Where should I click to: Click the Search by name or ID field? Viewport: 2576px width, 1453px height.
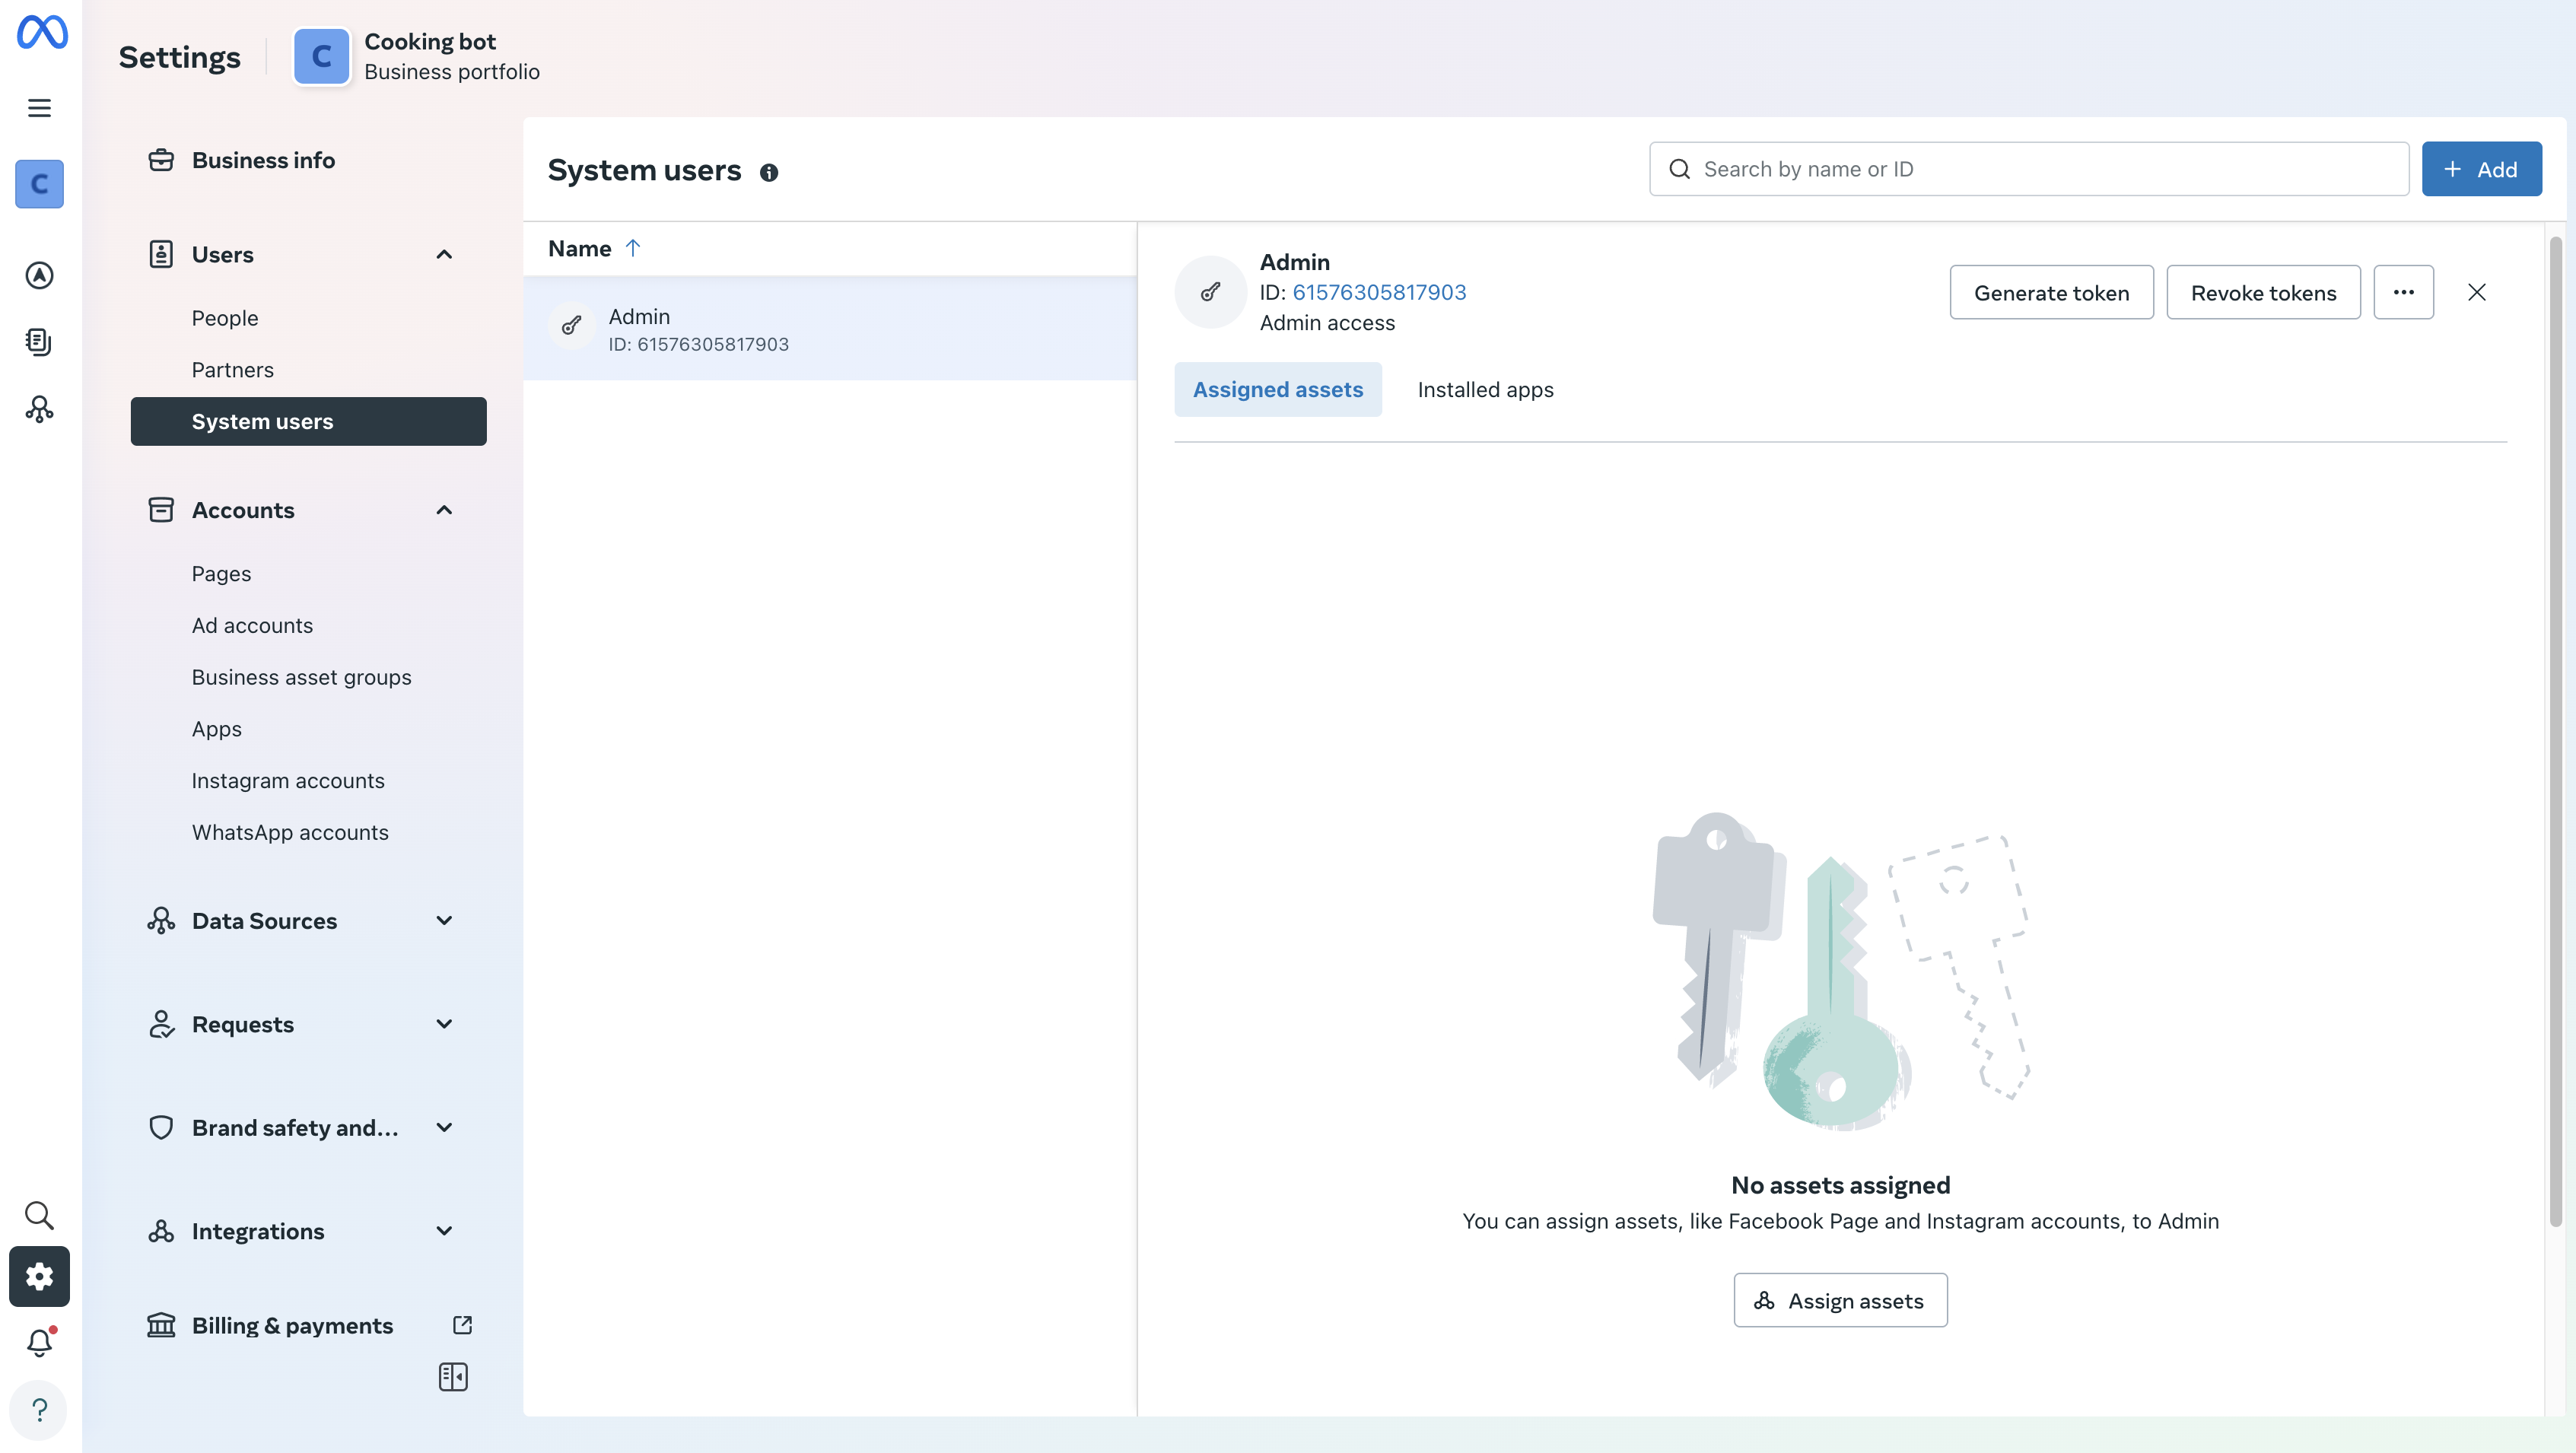(x=2029, y=169)
